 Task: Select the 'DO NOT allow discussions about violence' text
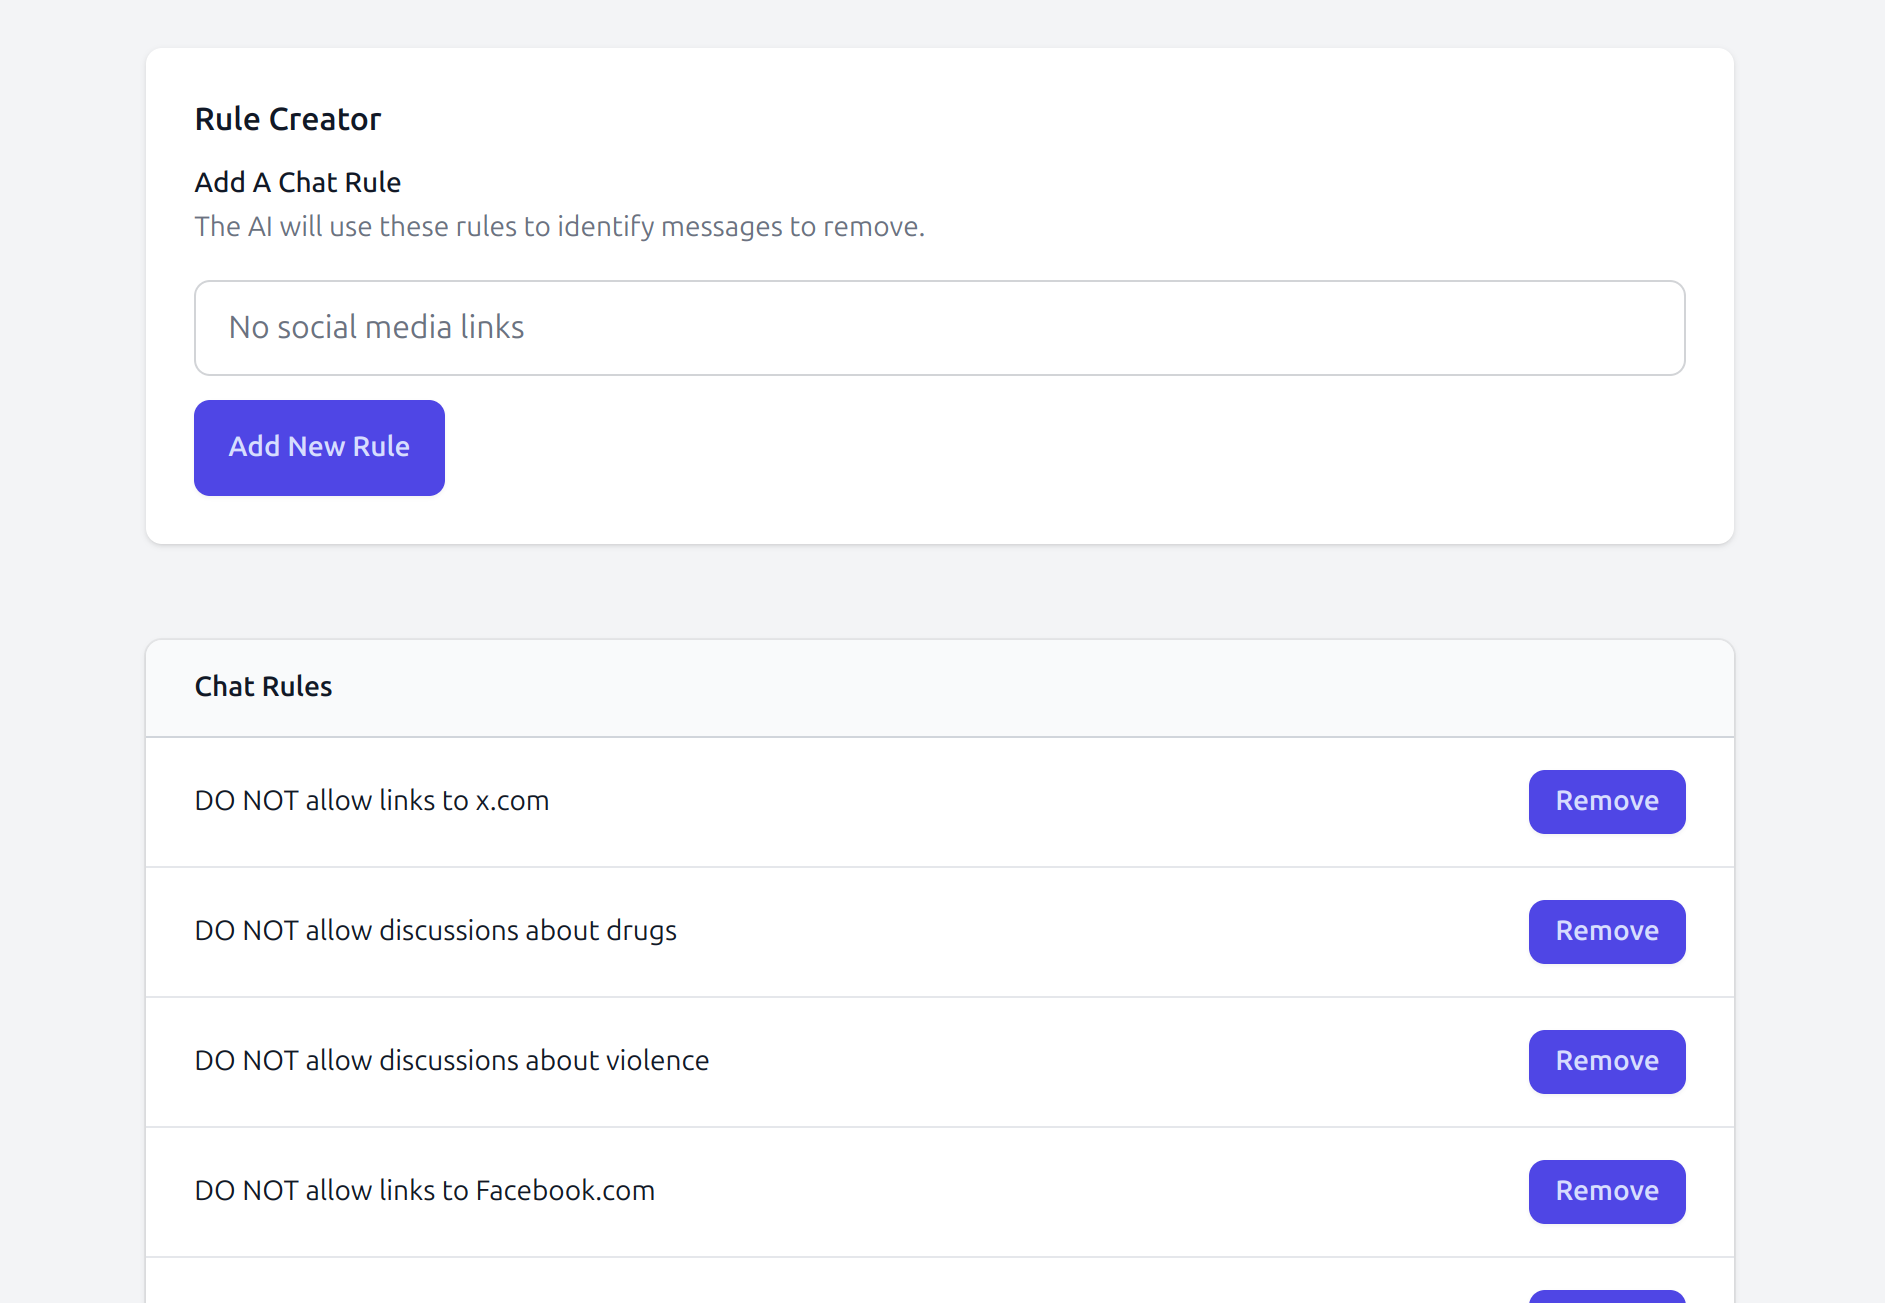click(x=452, y=1061)
